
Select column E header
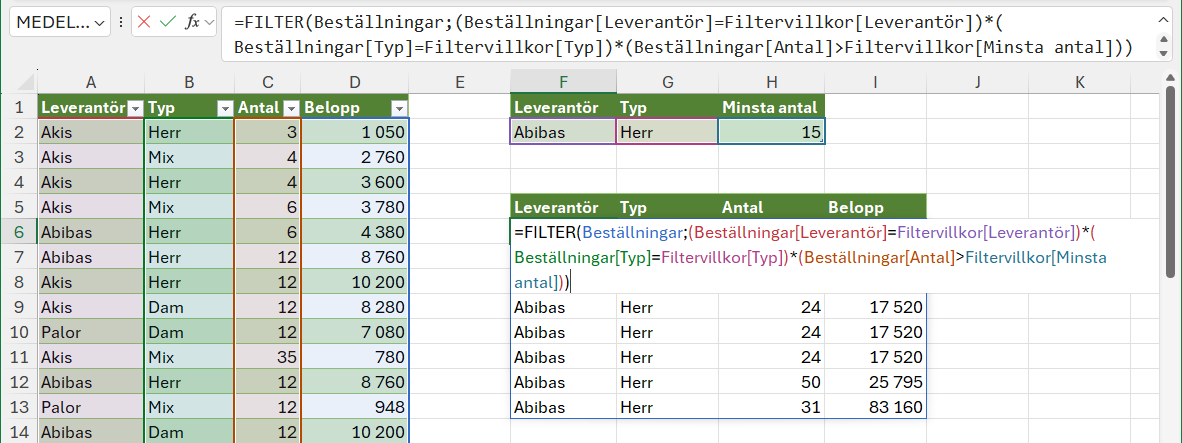[459, 83]
